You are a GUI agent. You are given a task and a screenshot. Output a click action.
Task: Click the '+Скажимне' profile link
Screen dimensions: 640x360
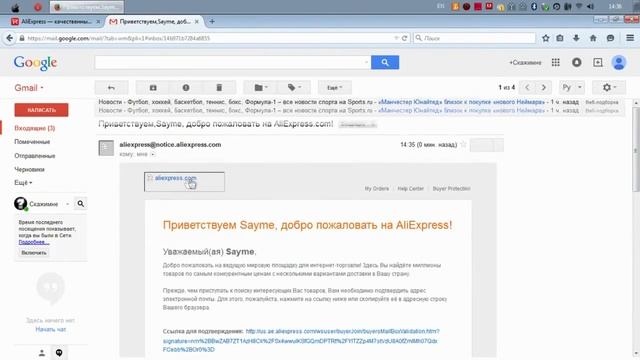click(x=525, y=62)
